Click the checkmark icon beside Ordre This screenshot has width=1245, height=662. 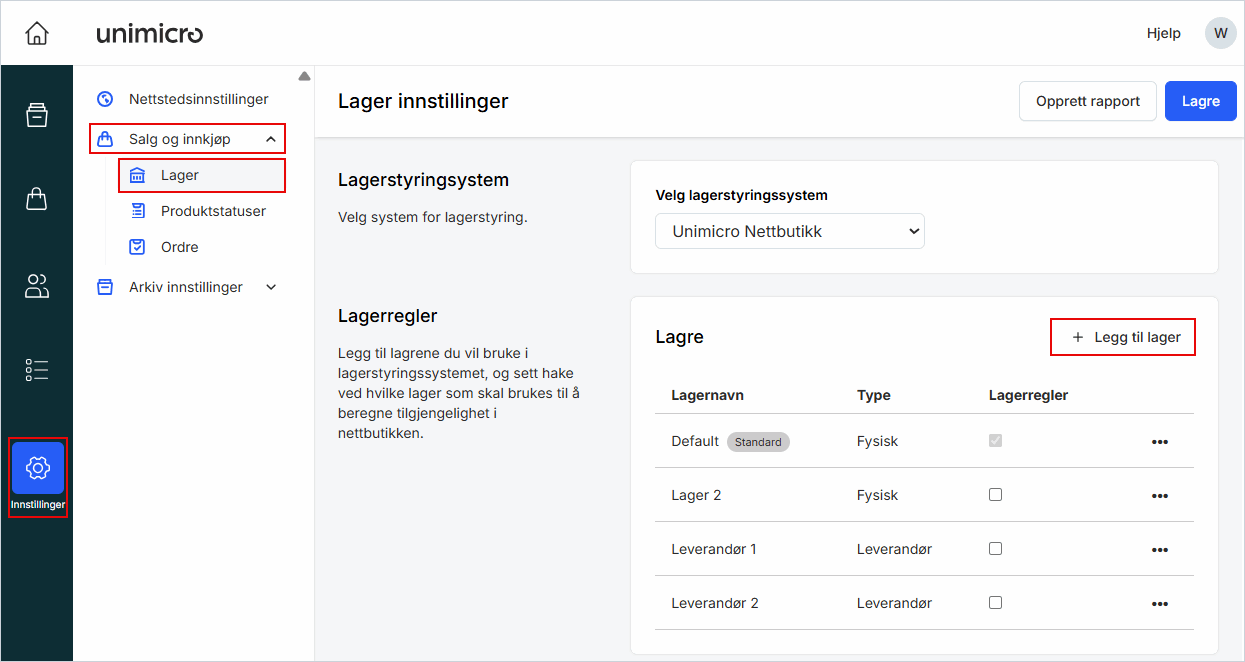coord(138,246)
